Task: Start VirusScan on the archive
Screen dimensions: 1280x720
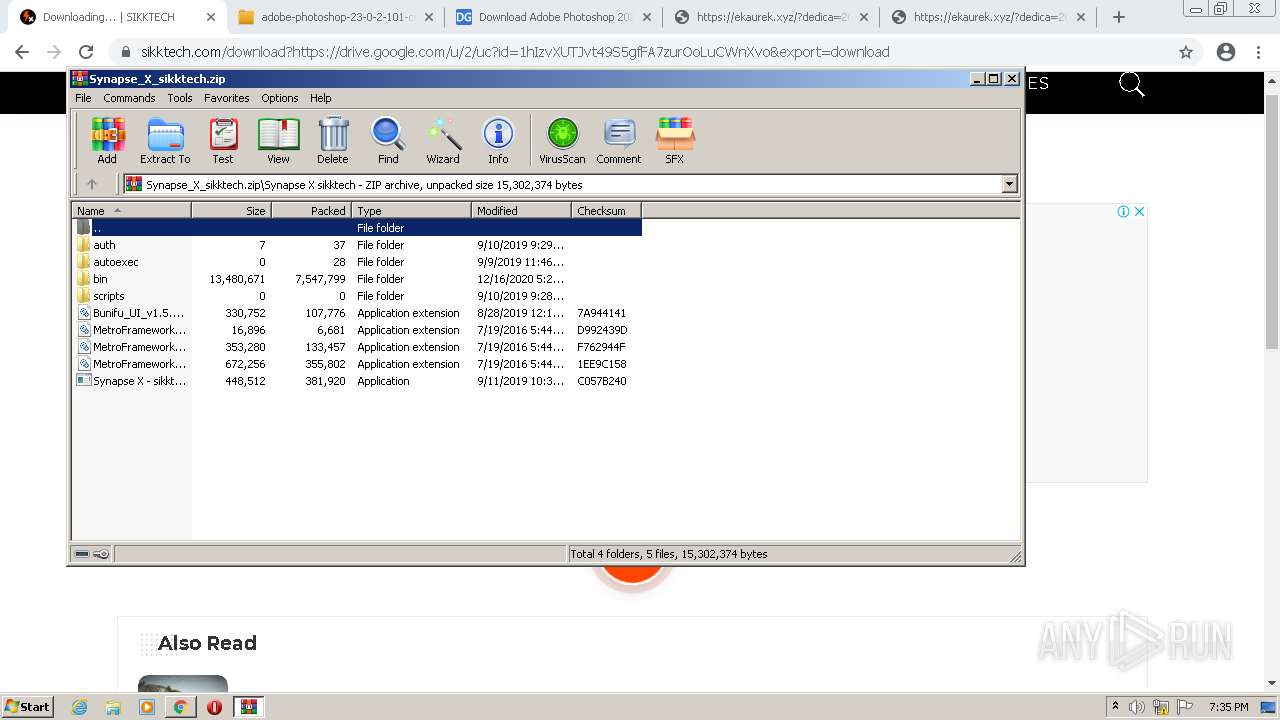Action: (562, 140)
